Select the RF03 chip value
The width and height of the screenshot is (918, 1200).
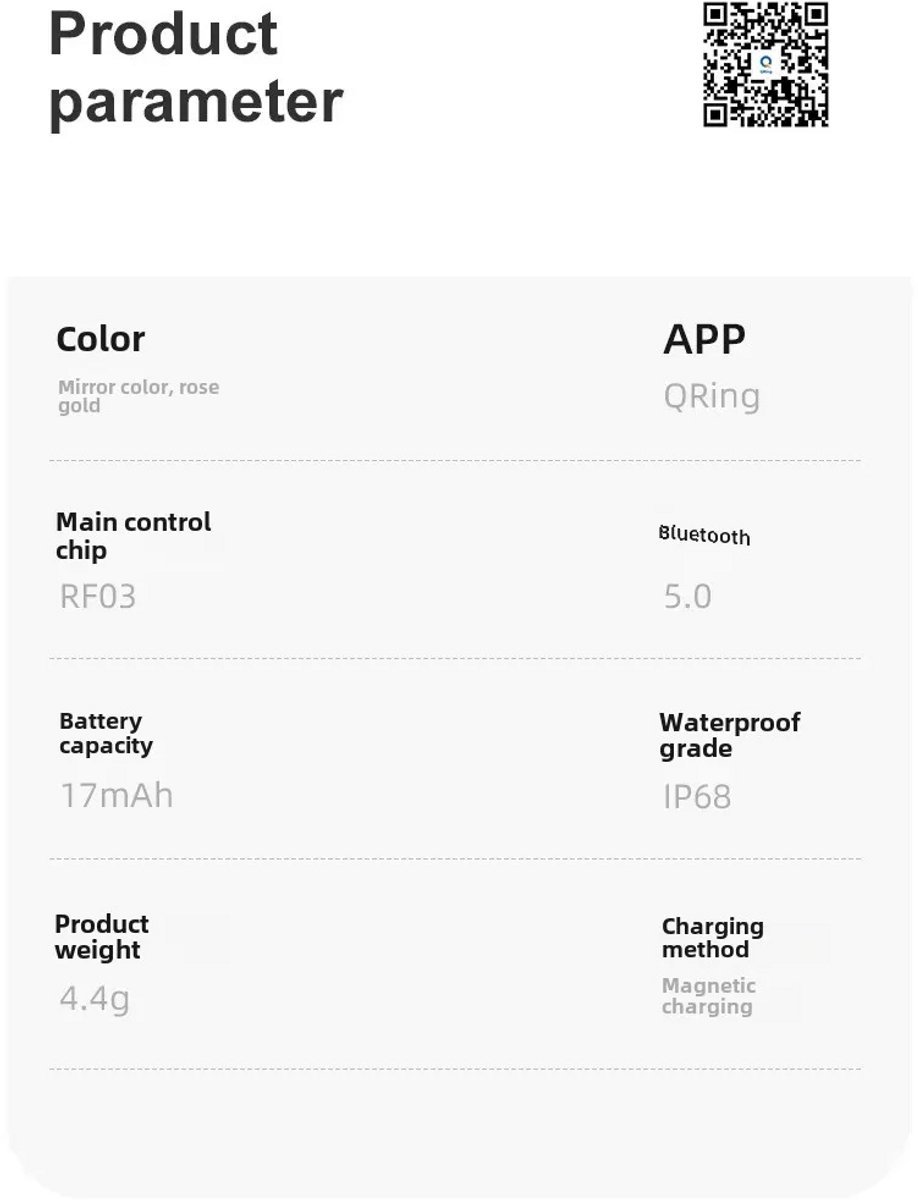pos(97,597)
